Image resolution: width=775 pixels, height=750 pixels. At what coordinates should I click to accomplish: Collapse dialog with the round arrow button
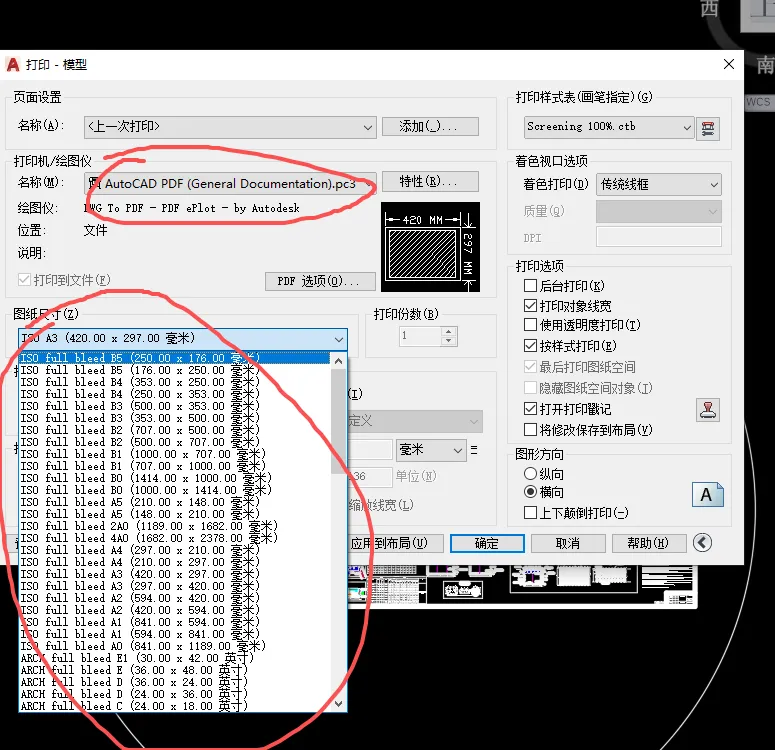point(702,543)
